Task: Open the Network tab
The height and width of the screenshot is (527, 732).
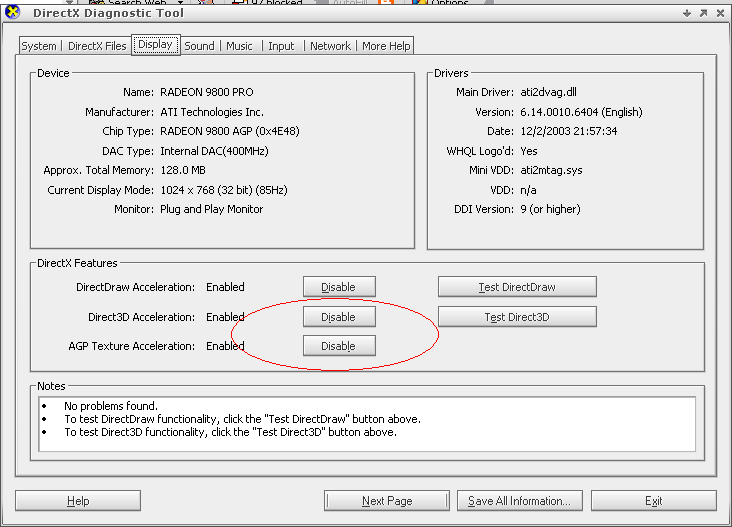Action: pyautogui.click(x=331, y=46)
